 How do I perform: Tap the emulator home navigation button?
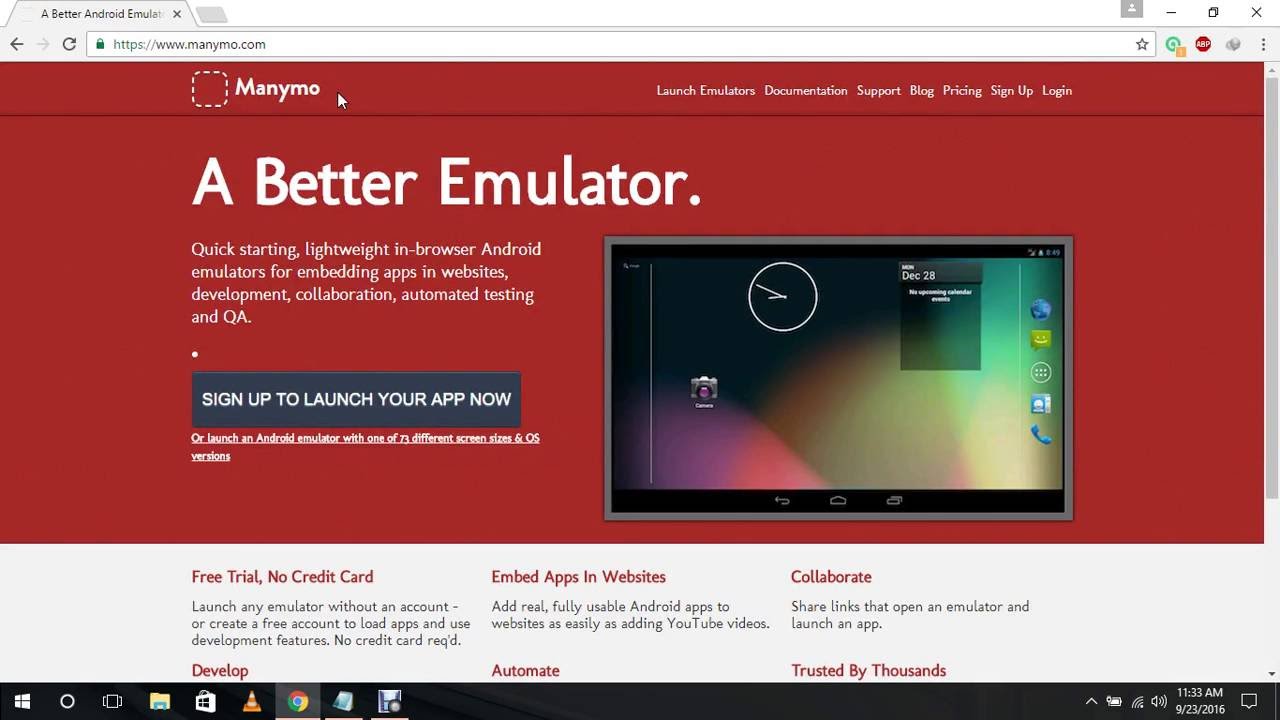(838, 500)
